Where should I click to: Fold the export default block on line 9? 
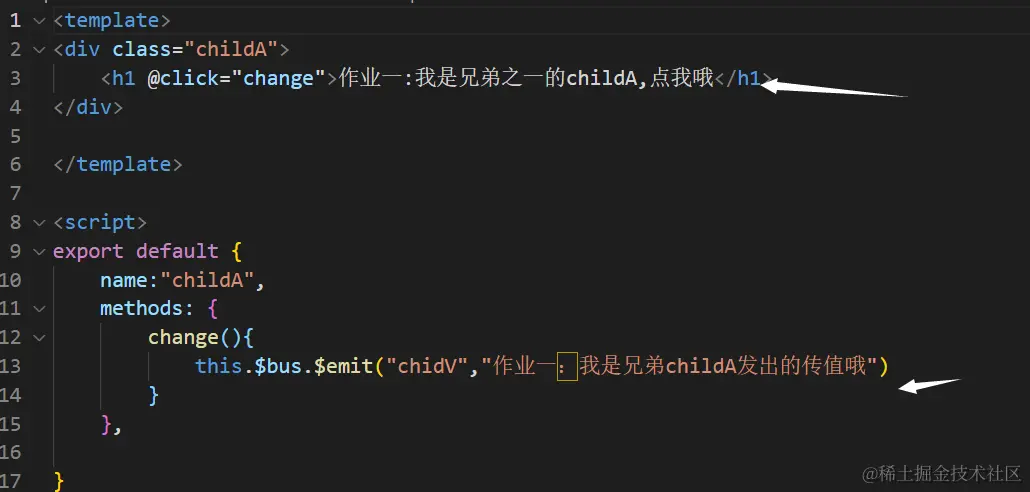(38, 251)
